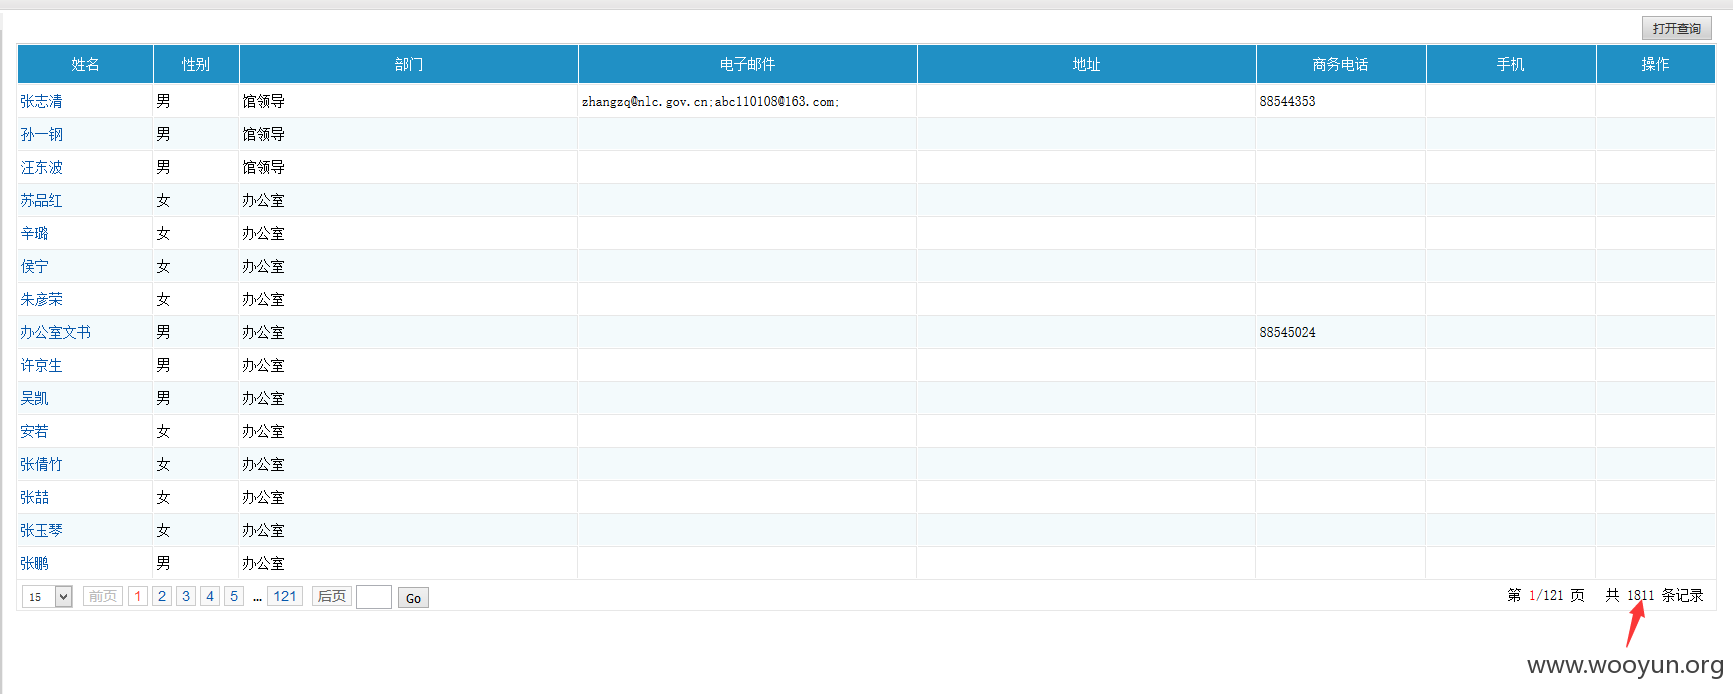Click the 后页 next page button

332,596
